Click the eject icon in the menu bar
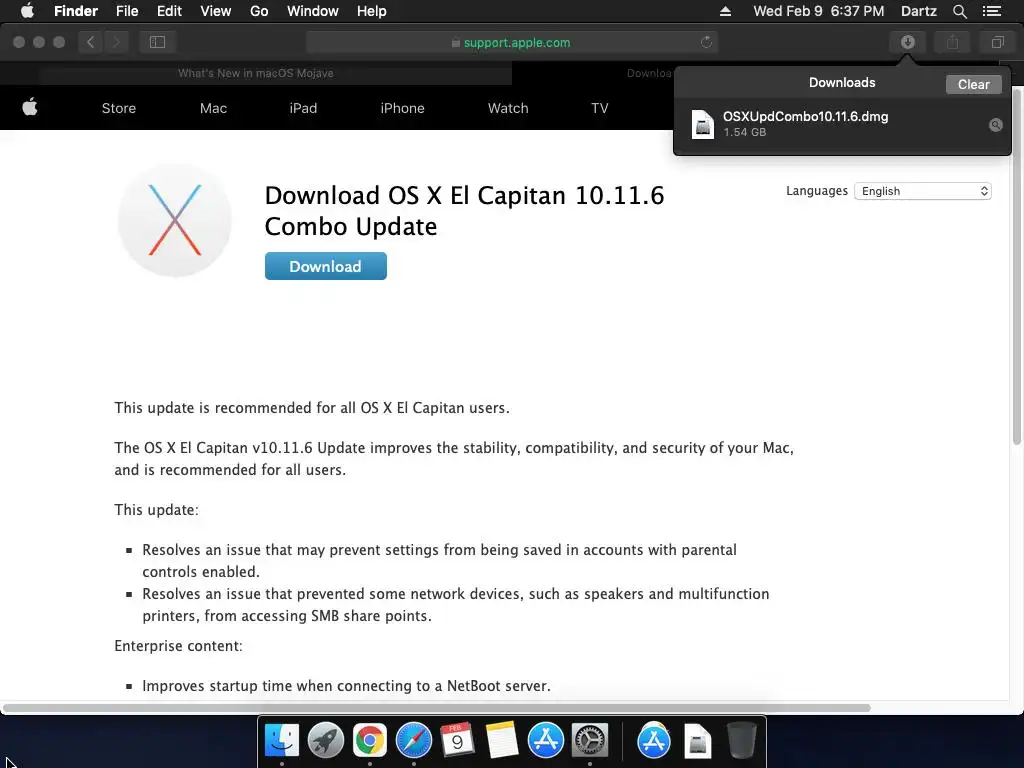 click(x=725, y=11)
